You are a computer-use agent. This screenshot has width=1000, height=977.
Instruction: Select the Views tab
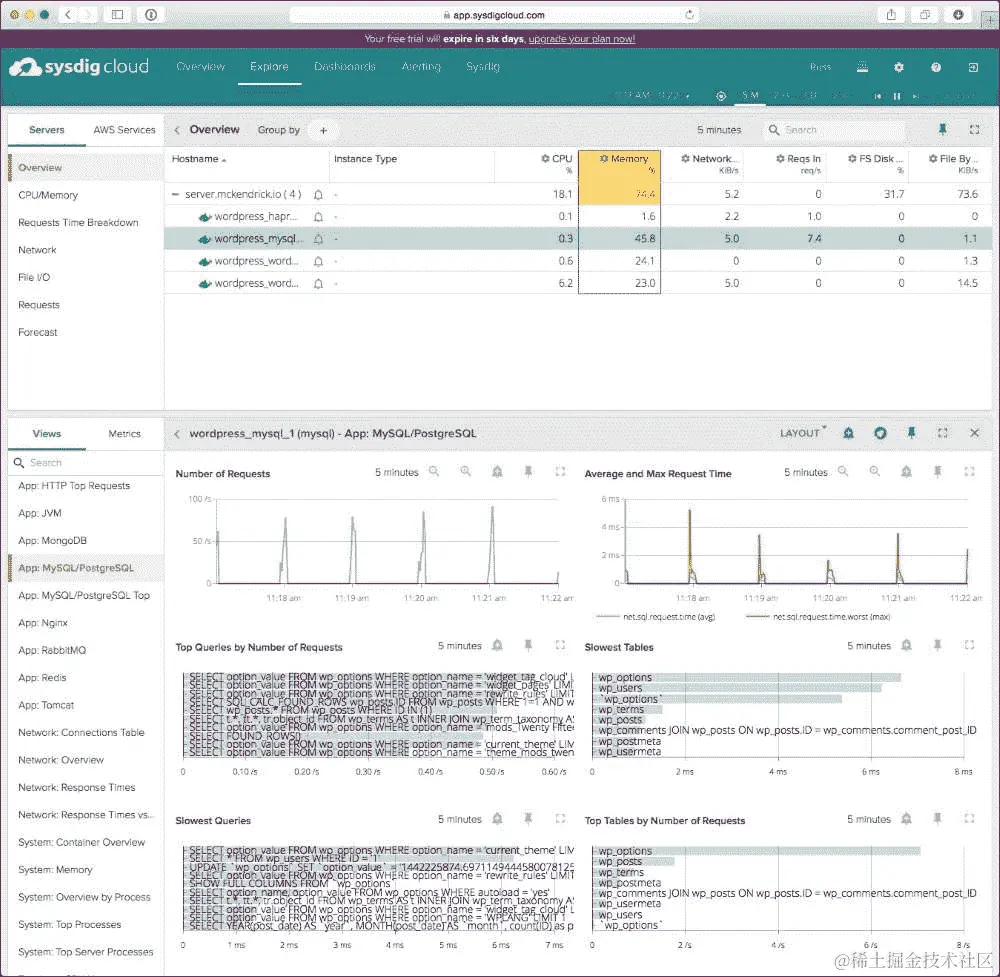point(47,434)
